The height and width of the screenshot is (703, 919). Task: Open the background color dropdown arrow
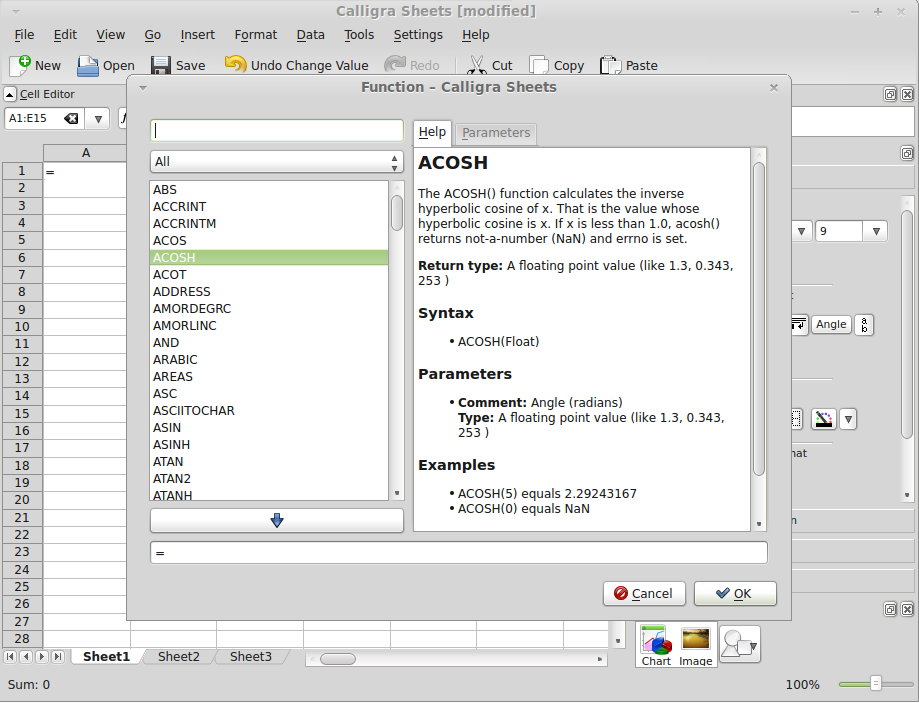pyautogui.click(x=848, y=419)
